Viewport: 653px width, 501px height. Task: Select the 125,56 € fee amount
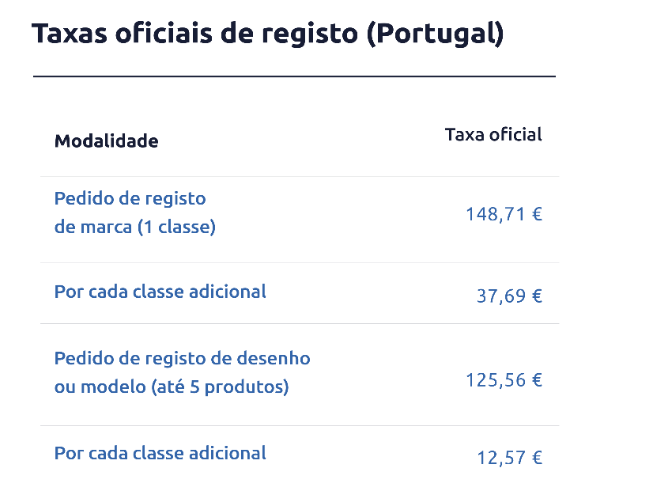pos(503,380)
